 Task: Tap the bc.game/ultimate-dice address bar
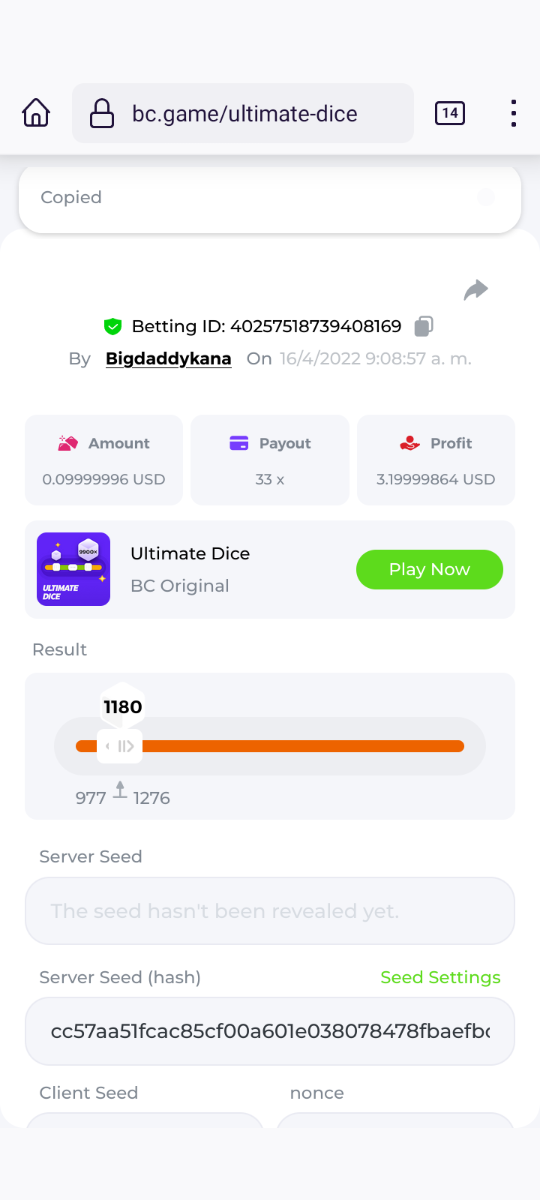(243, 113)
